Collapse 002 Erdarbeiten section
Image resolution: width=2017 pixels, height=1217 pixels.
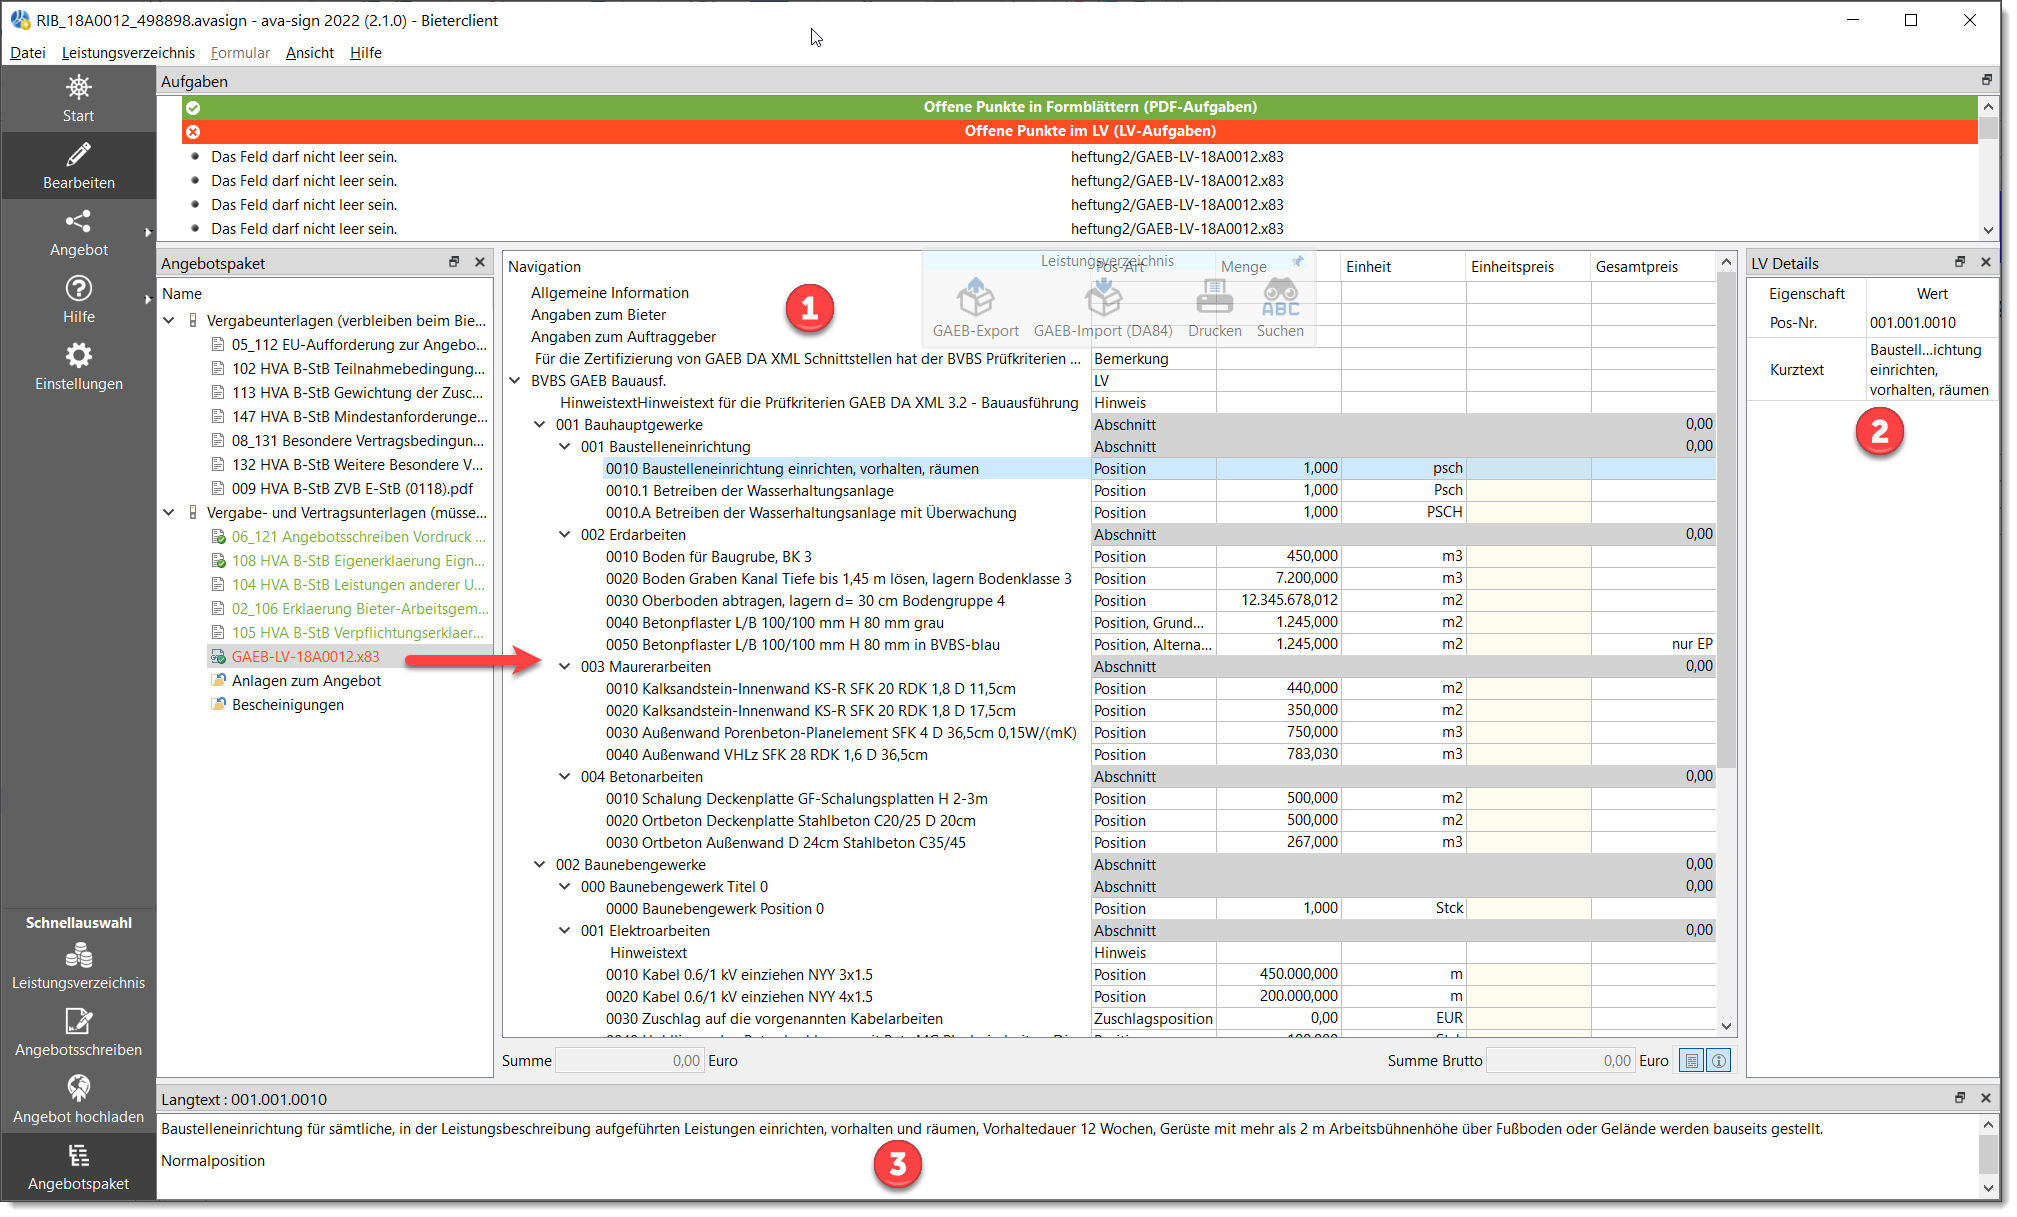(565, 535)
